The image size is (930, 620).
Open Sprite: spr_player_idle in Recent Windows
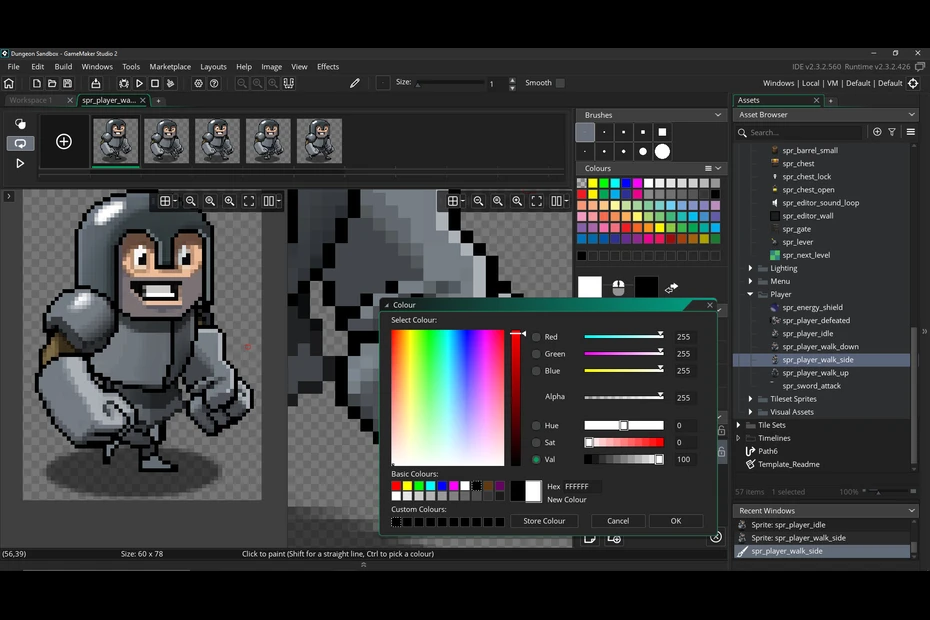pos(788,524)
